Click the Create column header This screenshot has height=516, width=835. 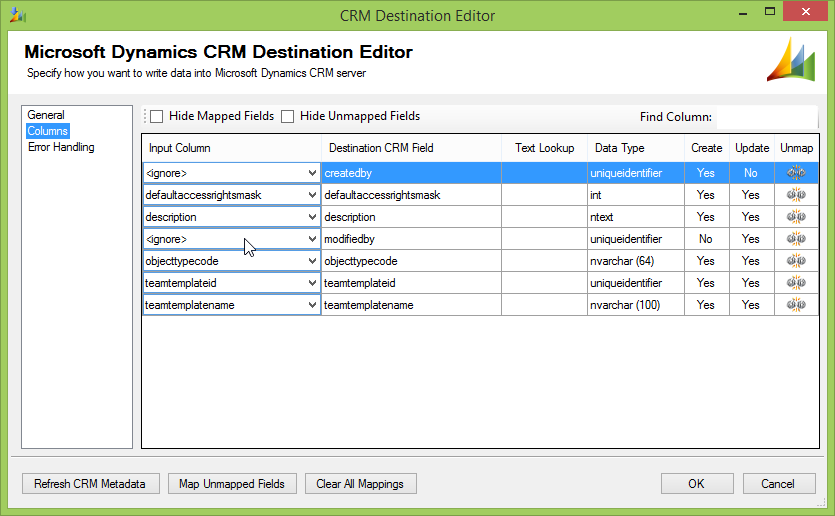707,148
